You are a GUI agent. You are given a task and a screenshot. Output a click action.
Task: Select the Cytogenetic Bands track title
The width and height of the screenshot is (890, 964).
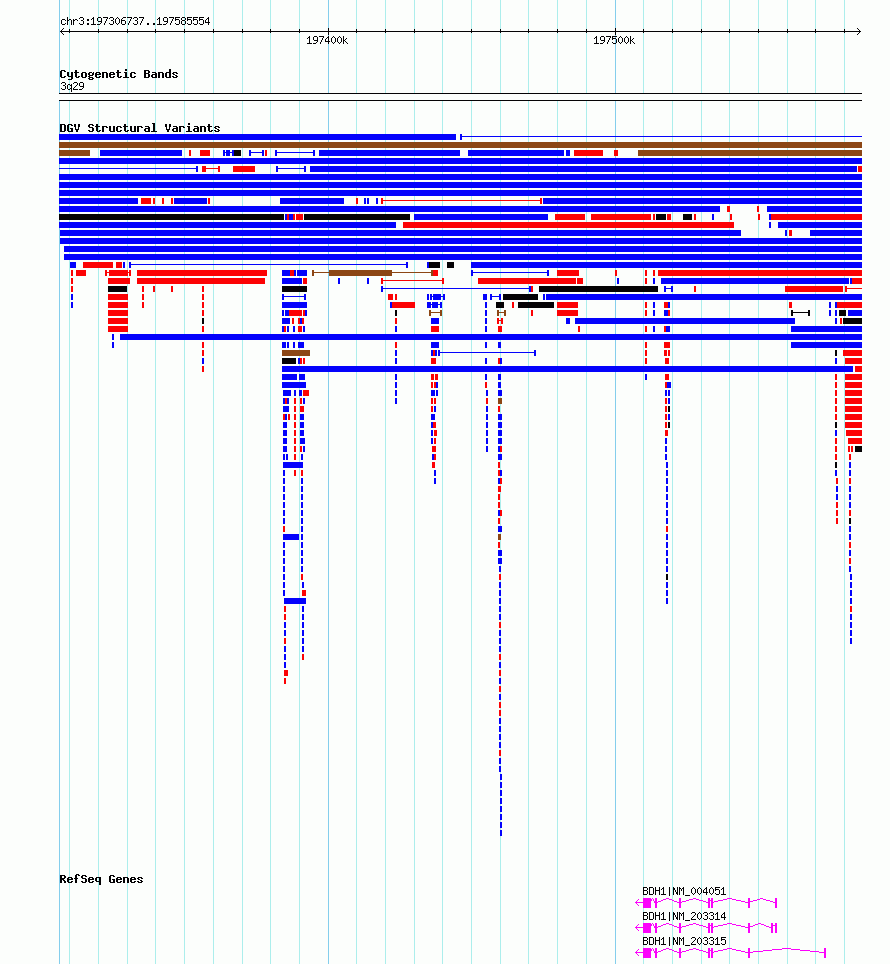pos(119,74)
